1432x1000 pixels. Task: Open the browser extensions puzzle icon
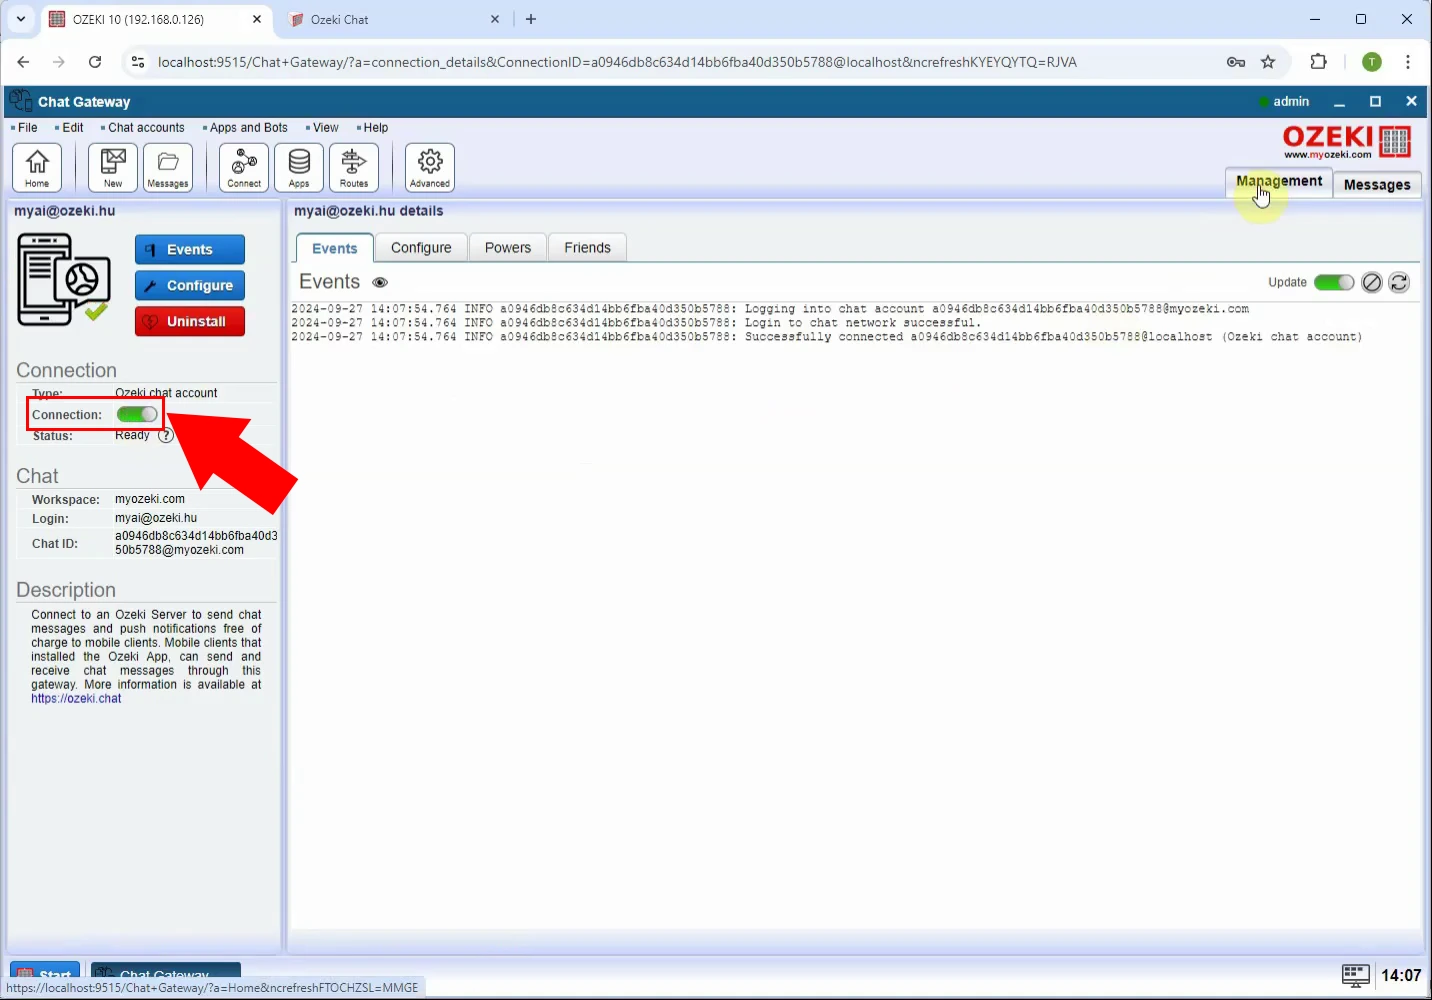tap(1318, 62)
